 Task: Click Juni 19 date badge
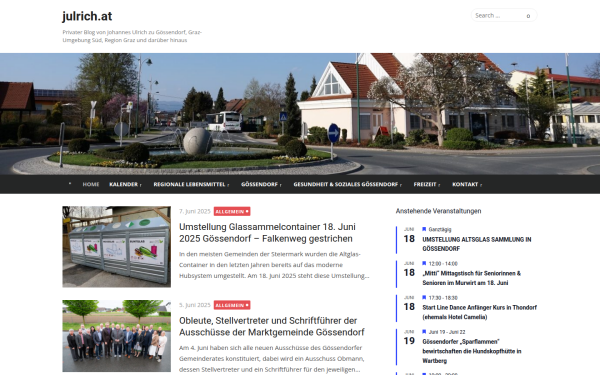click(409, 338)
